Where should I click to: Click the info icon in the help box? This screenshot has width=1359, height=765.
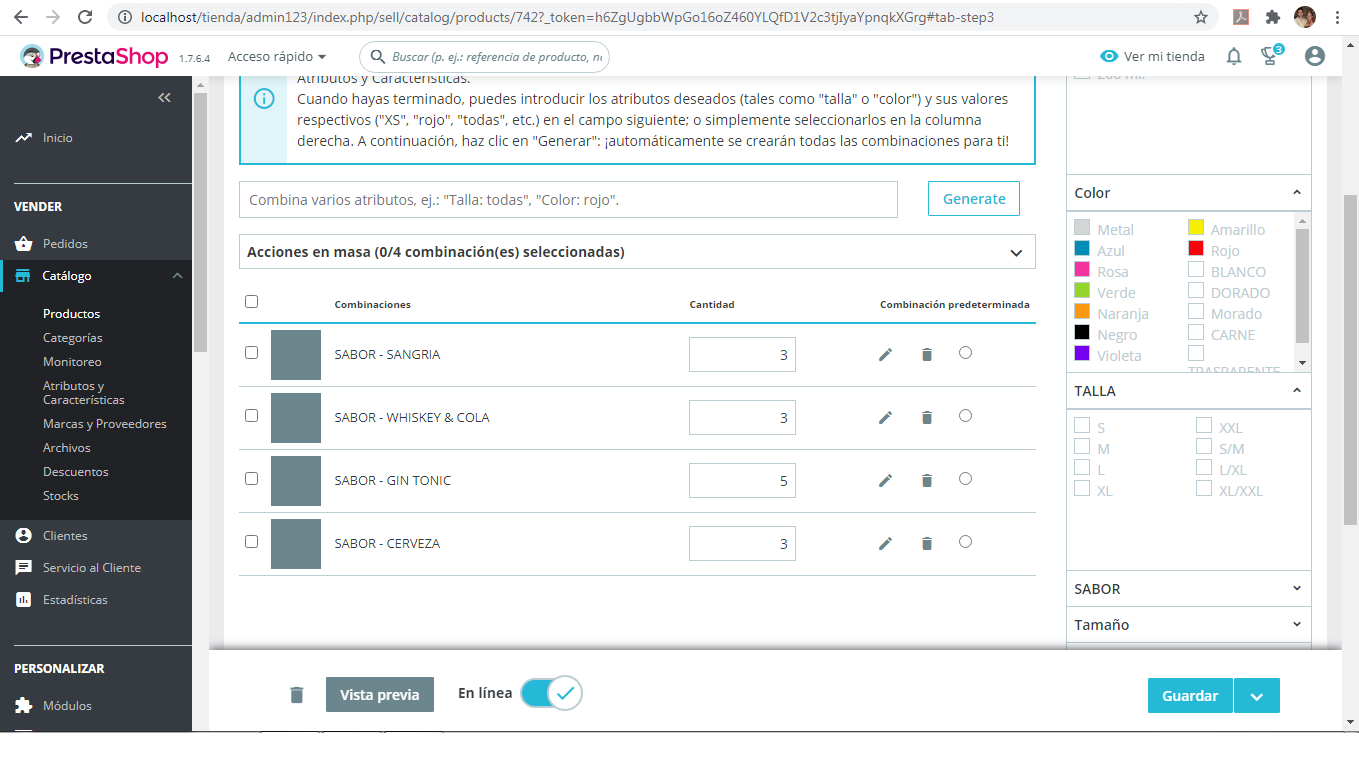(x=264, y=98)
